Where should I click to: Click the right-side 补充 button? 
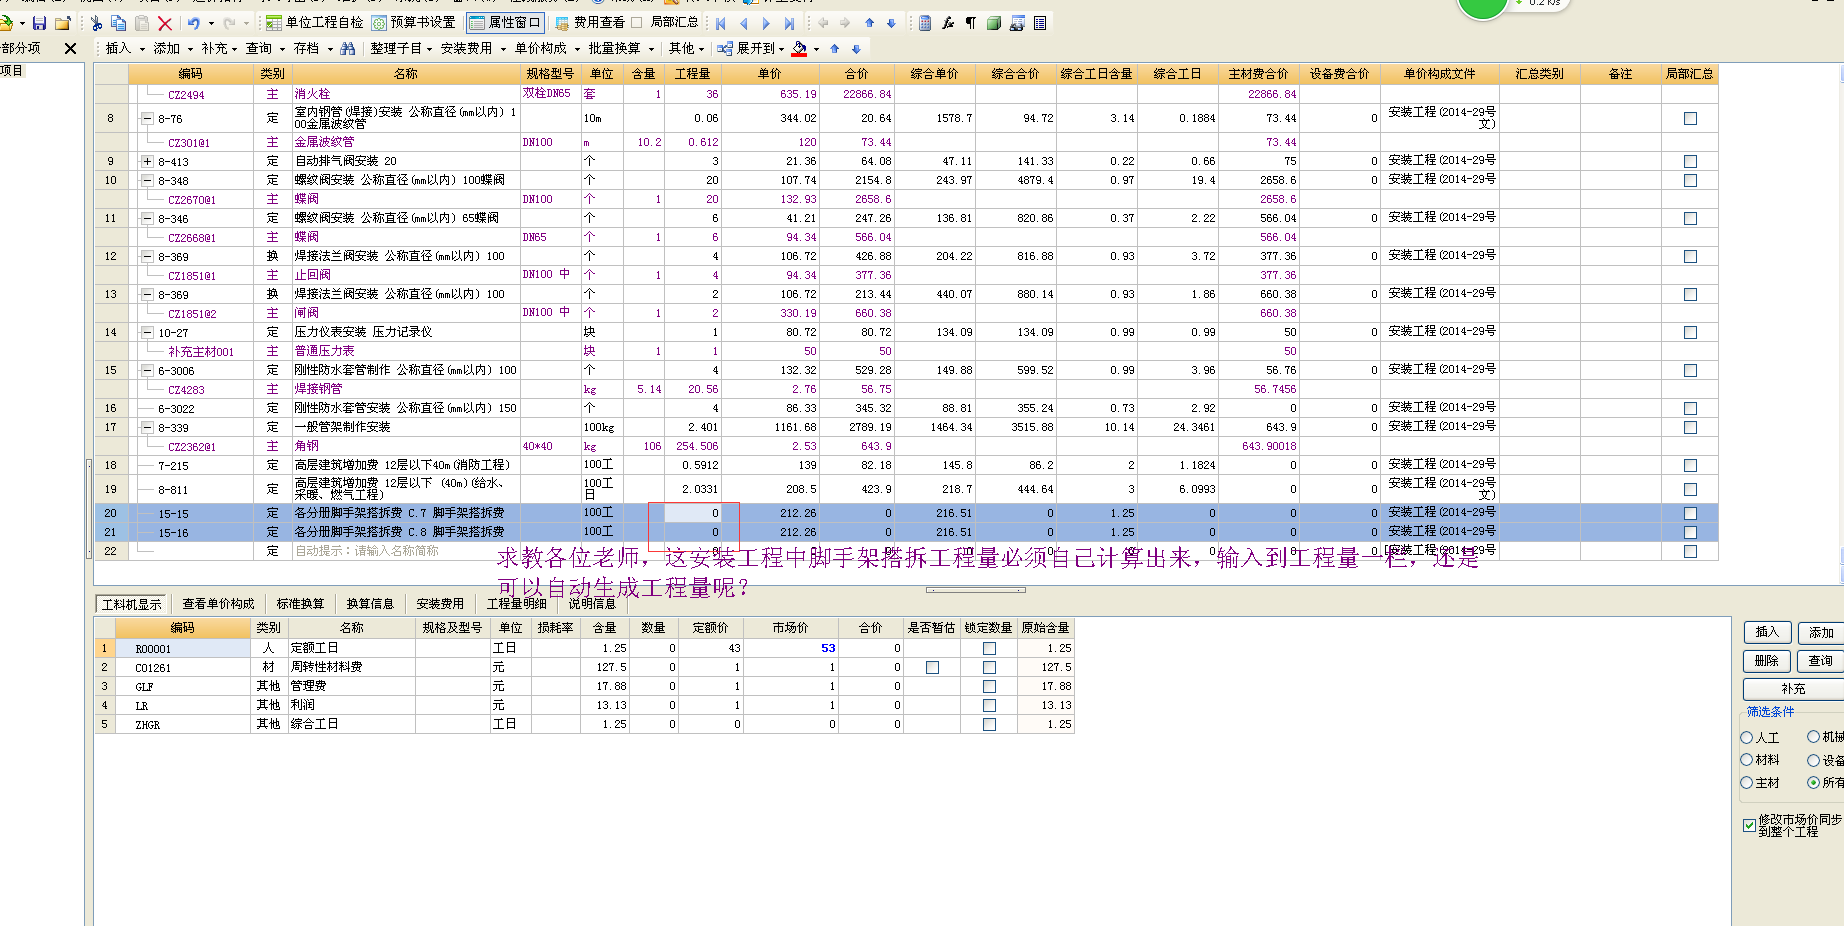click(1793, 689)
